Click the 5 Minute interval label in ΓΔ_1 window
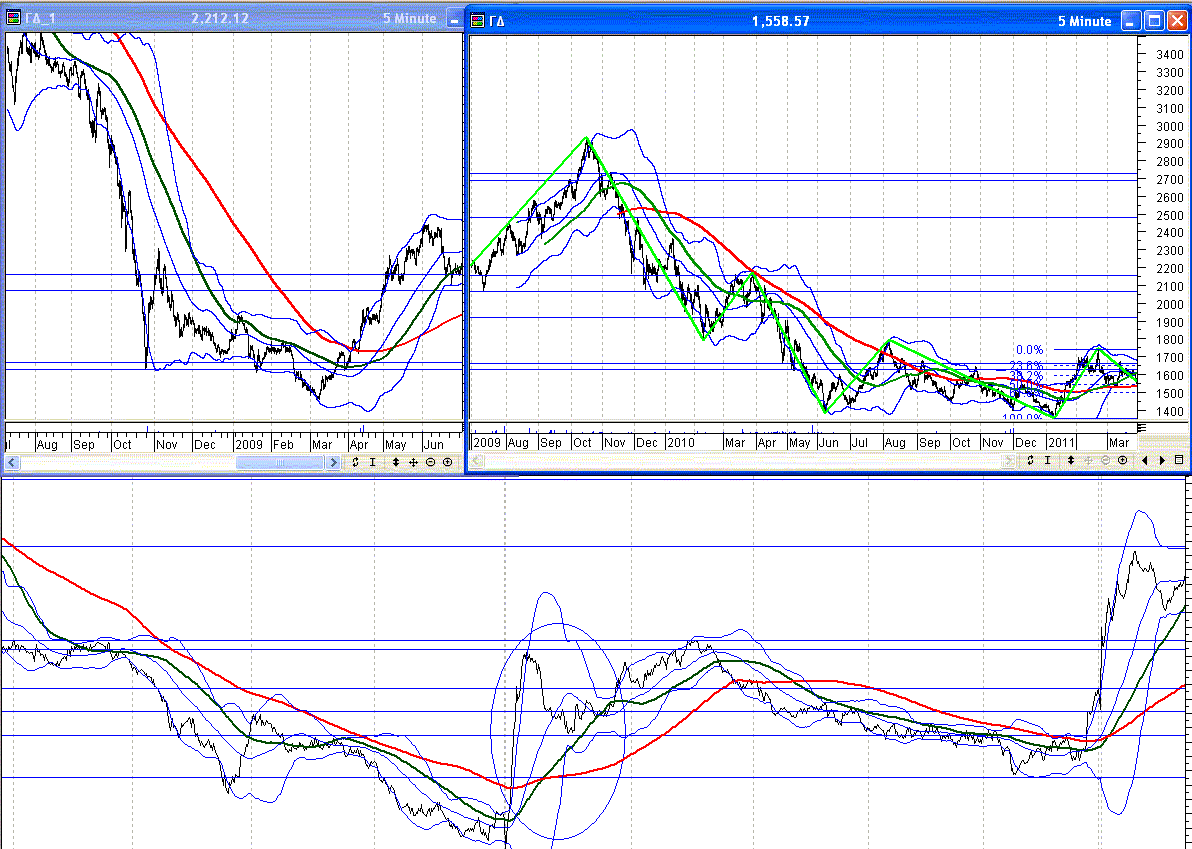This screenshot has height=849, width=1192. (409, 18)
